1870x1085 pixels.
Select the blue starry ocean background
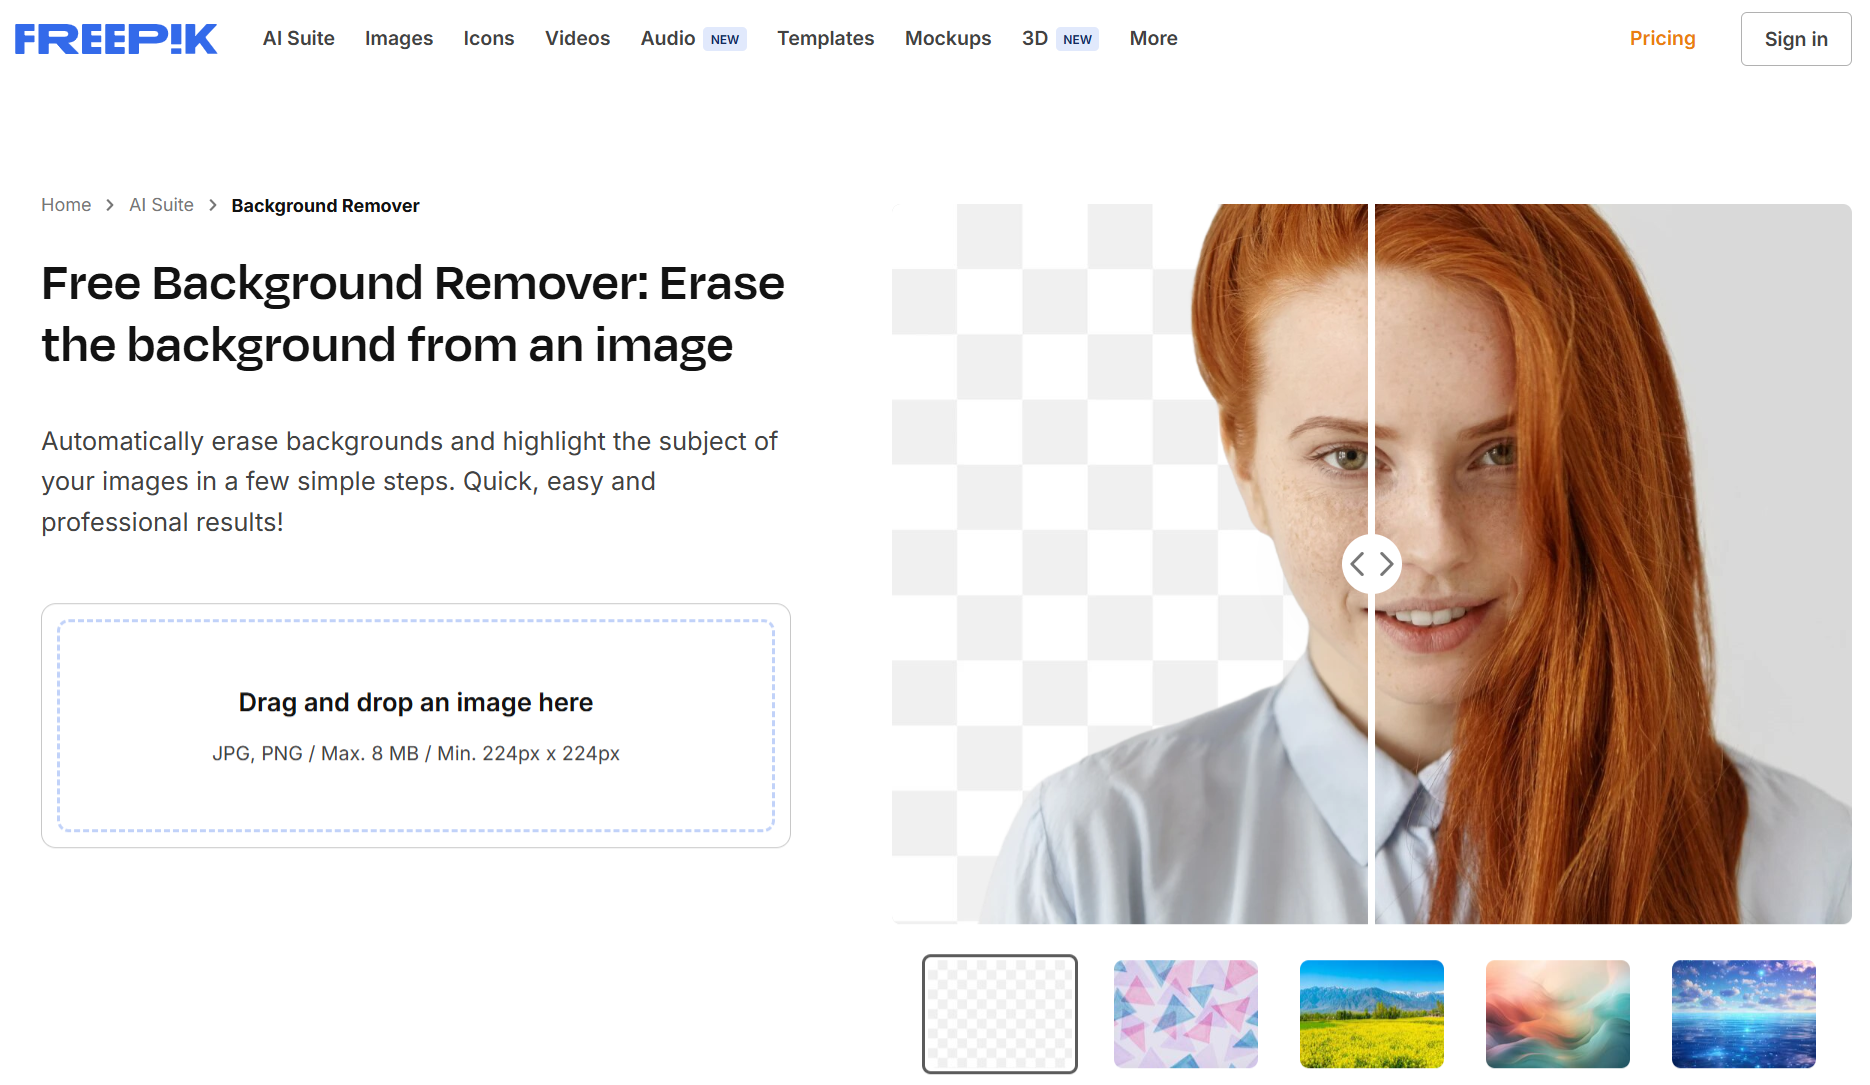click(x=1743, y=1014)
